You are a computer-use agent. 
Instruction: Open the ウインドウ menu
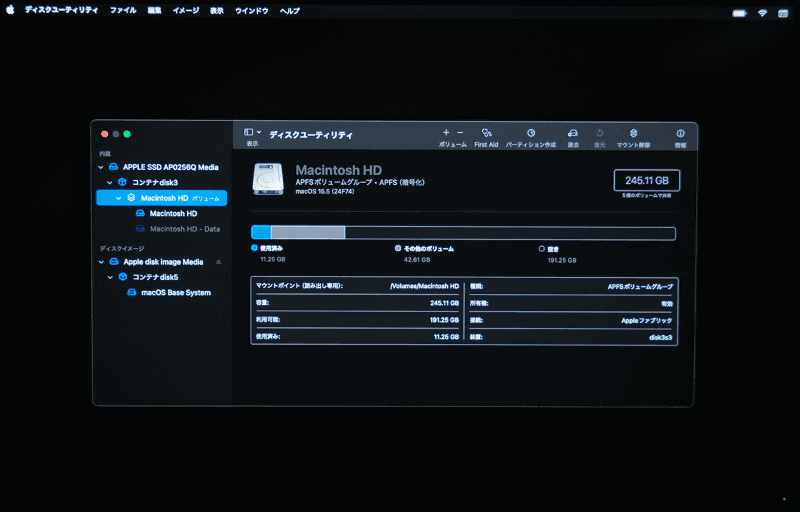point(252,10)
